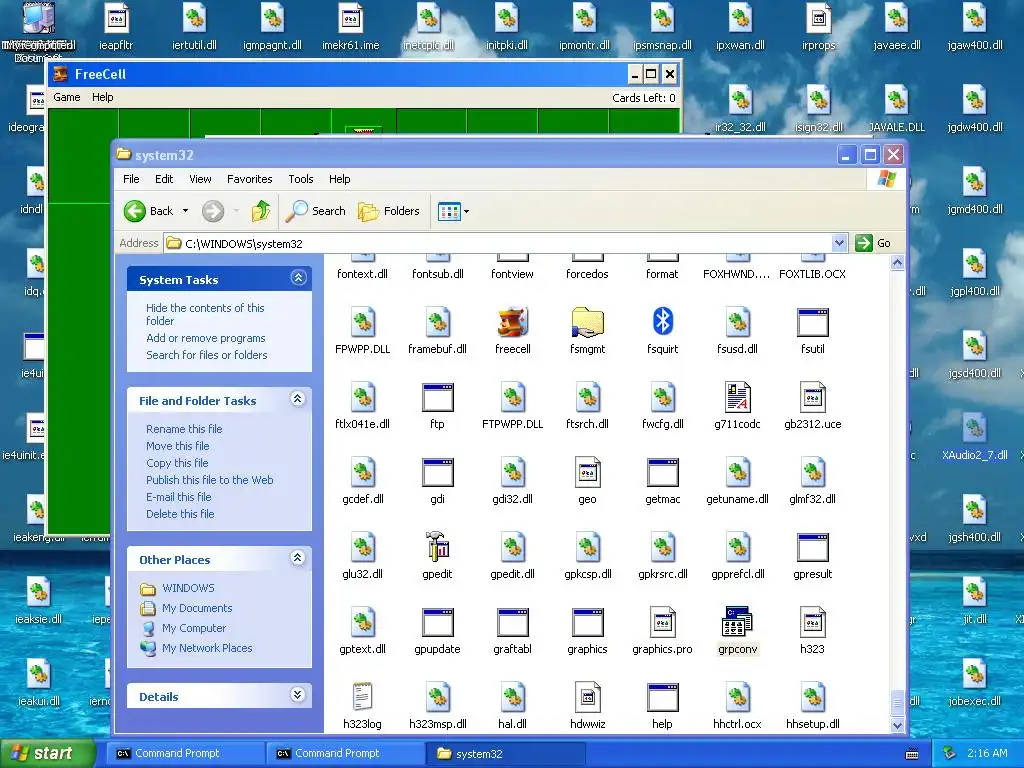
Task: Click the Go button
Action: [874, 243]
